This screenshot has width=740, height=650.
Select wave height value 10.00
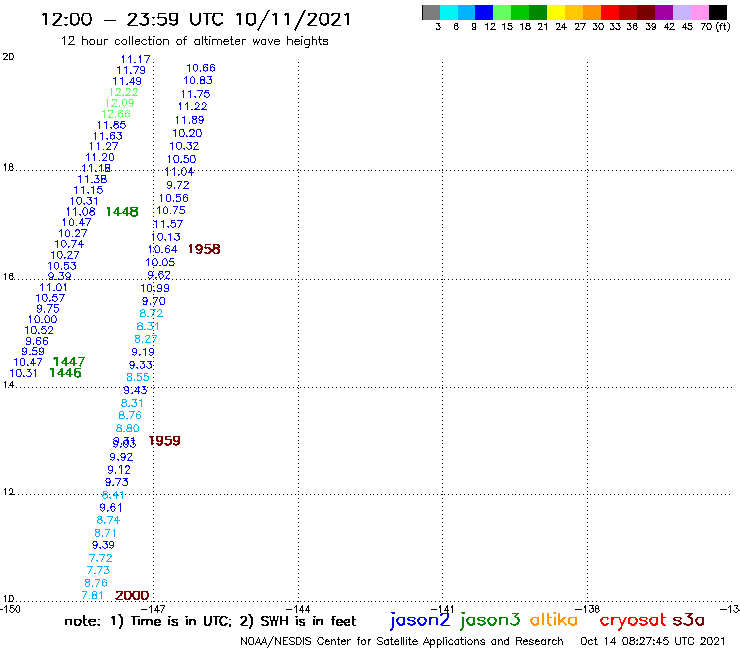point(42,319)
